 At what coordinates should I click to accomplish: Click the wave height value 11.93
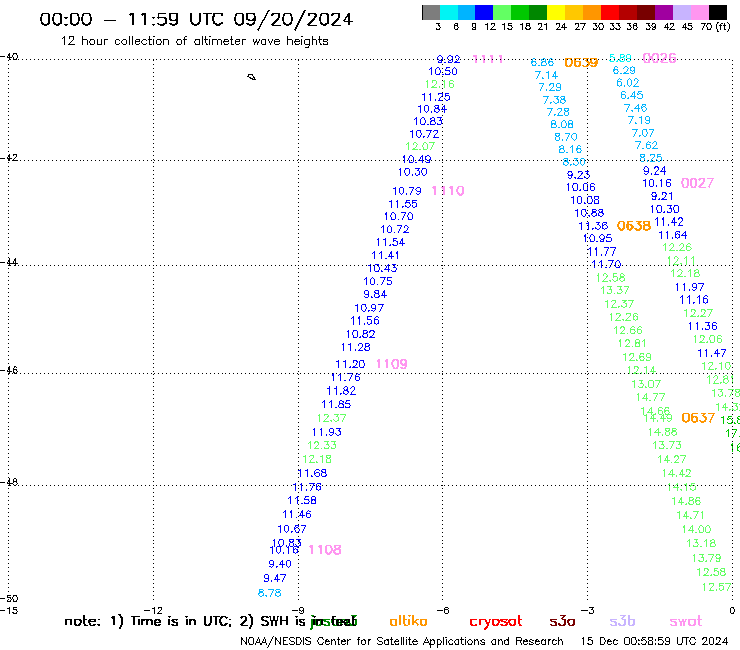point(327,432)
